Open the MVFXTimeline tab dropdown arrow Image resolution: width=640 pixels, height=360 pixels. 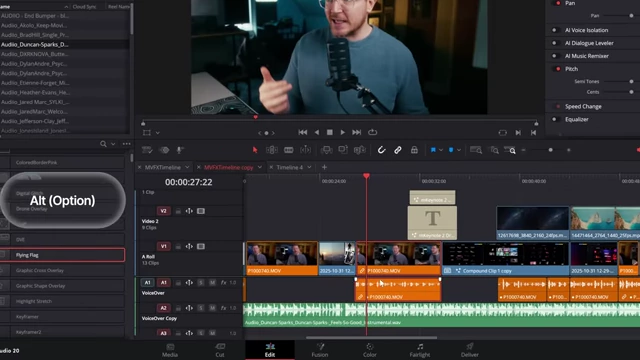187,167
